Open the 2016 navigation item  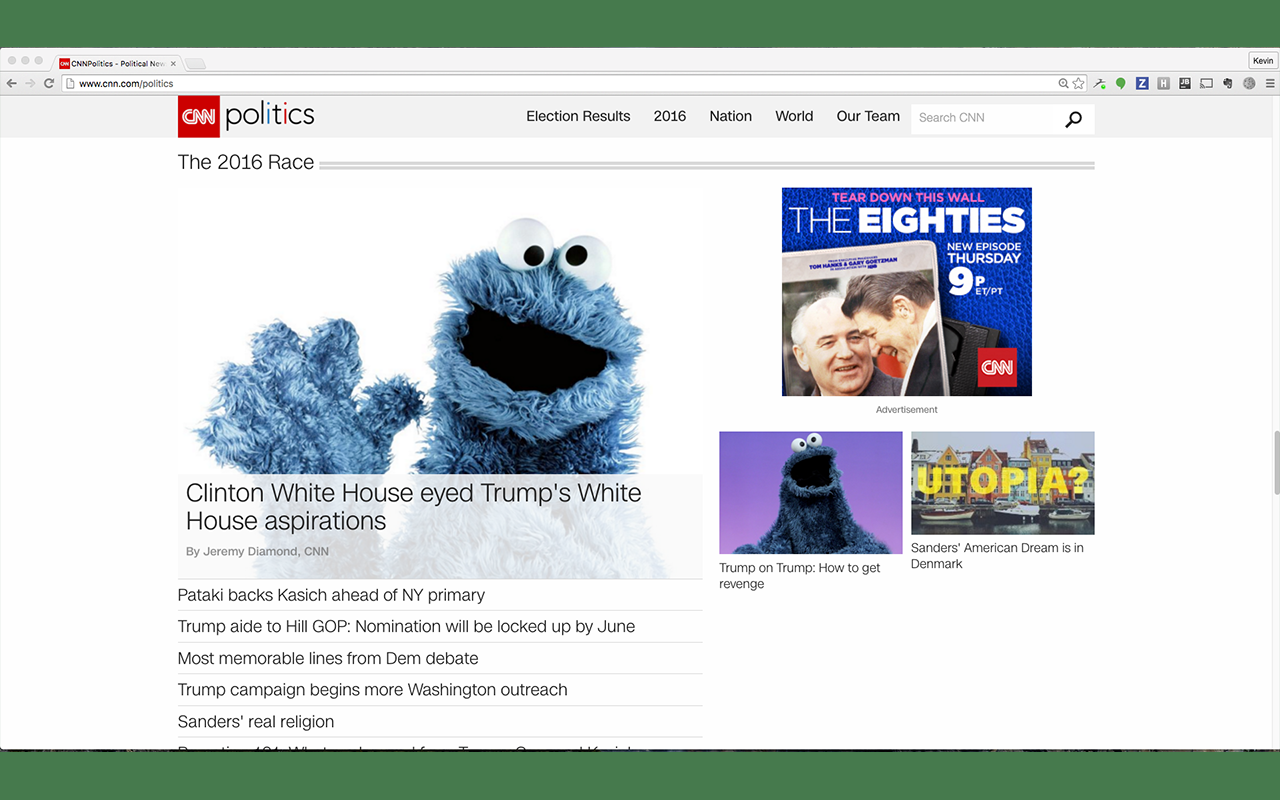pyautogui.click(x=670, y=116)
